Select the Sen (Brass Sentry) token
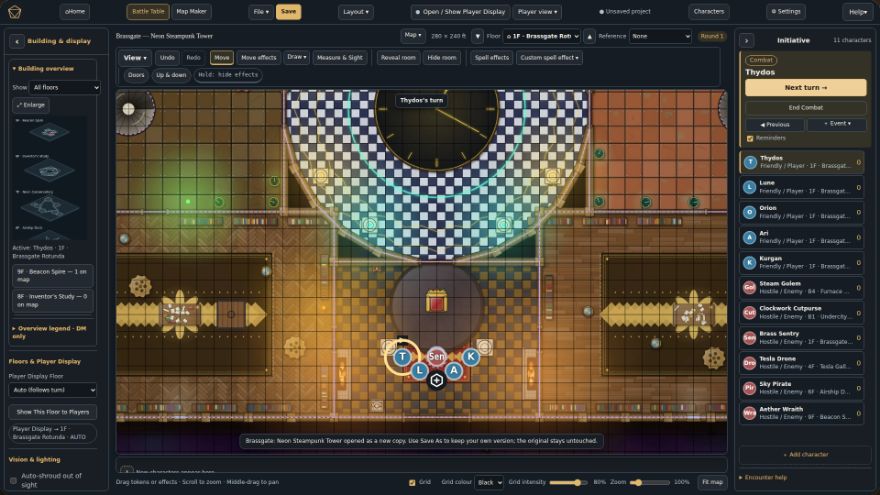 click(437, 356)
